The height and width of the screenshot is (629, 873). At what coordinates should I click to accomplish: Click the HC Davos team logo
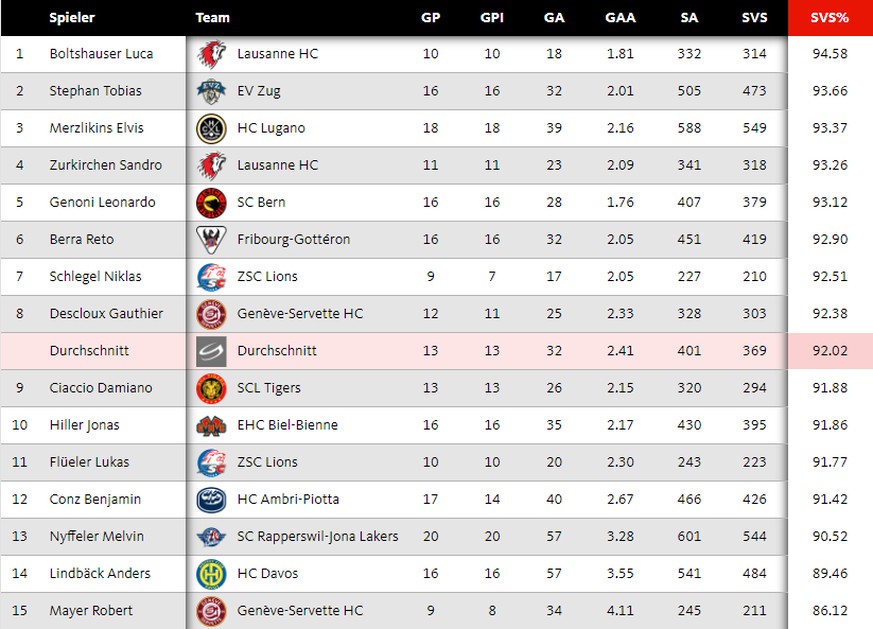point(212,574)
